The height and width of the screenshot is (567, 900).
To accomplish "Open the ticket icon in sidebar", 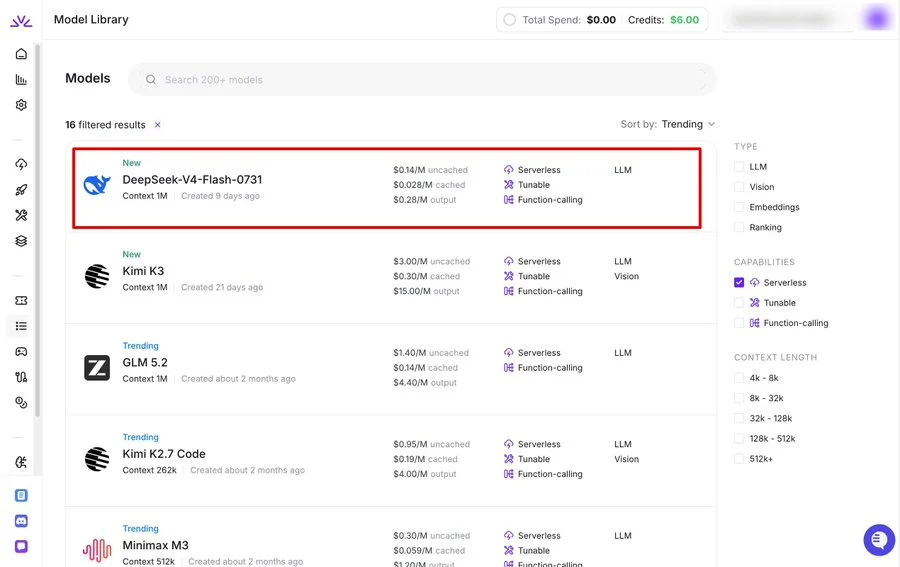I will (x=21, y=301).
